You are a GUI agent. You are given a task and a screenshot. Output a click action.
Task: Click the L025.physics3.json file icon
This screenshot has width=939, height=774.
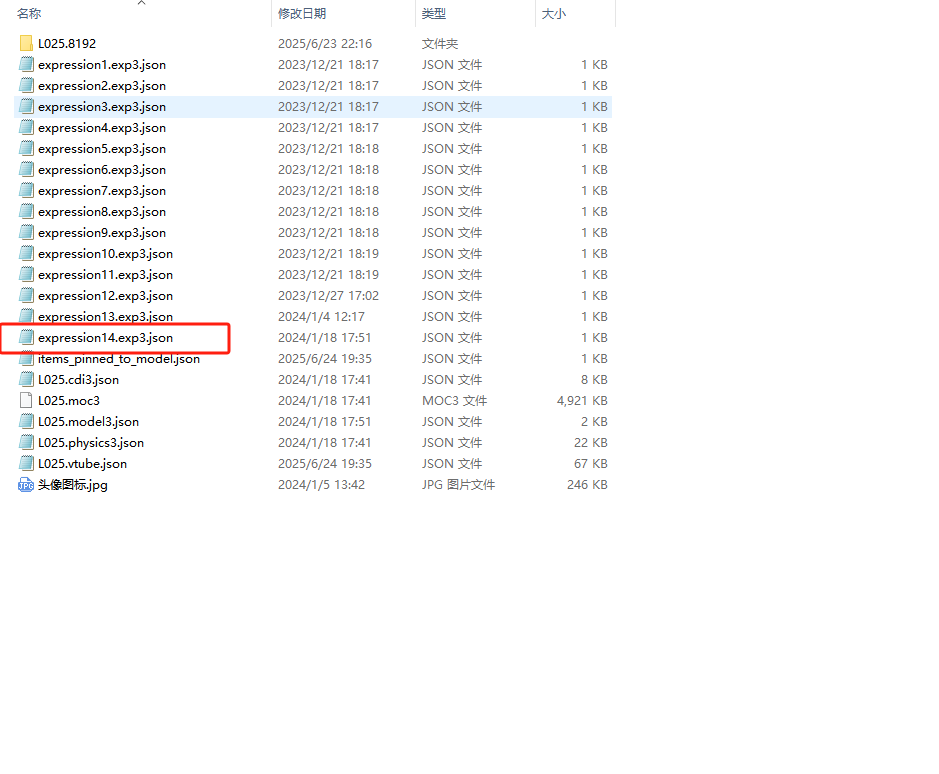[x=26, y=443]
